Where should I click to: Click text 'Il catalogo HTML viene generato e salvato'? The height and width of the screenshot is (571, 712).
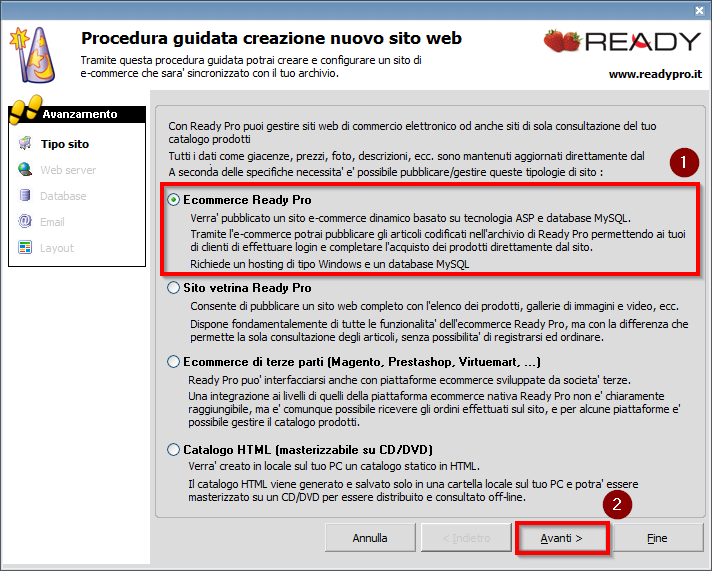(295, 484)
